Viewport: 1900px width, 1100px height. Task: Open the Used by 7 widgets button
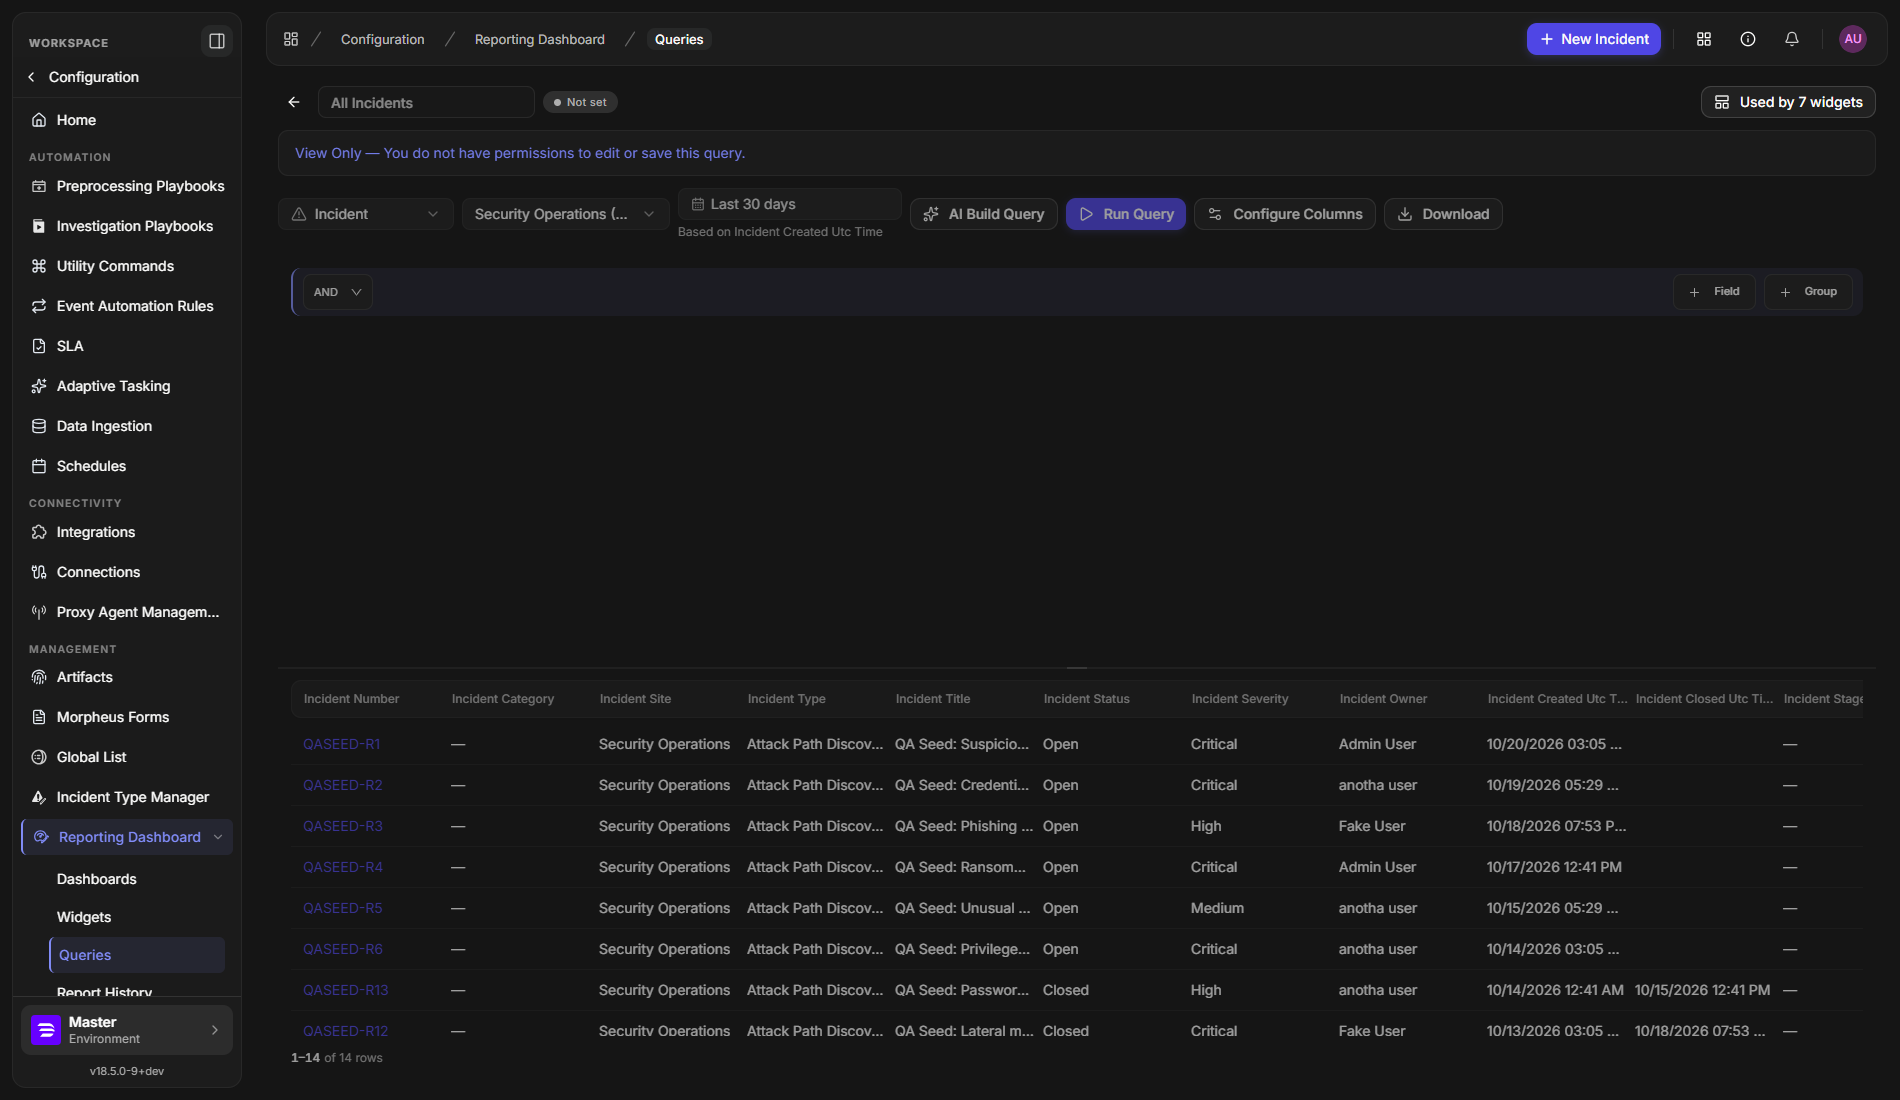coord(1788,102)
